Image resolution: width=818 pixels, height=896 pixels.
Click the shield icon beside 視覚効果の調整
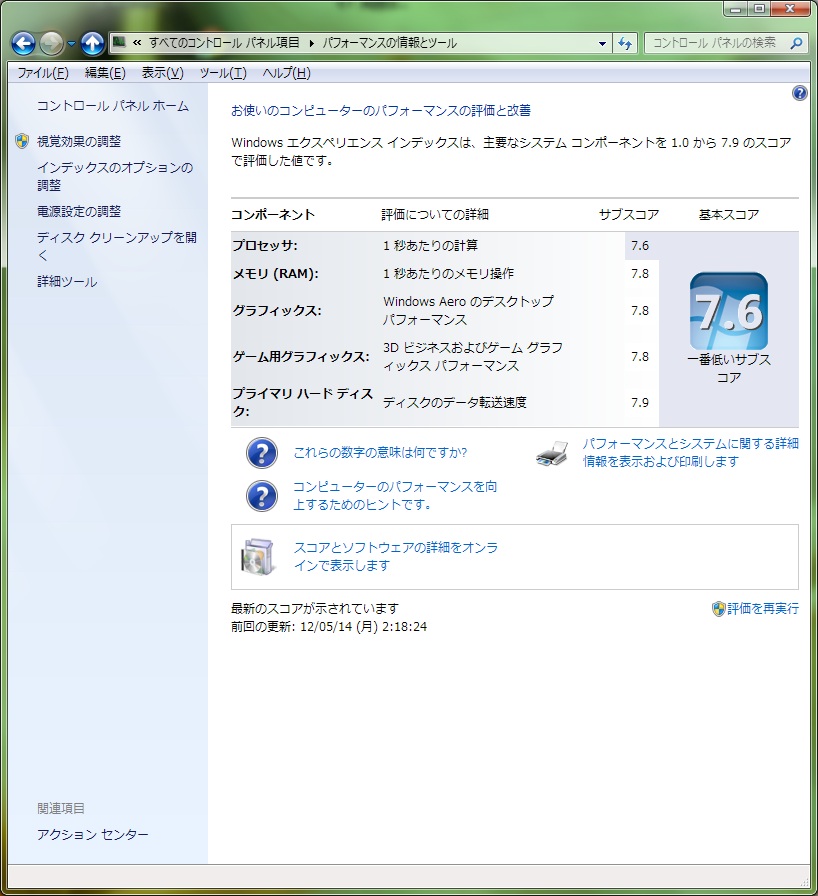pyautogui.click(x=22, y=141)
